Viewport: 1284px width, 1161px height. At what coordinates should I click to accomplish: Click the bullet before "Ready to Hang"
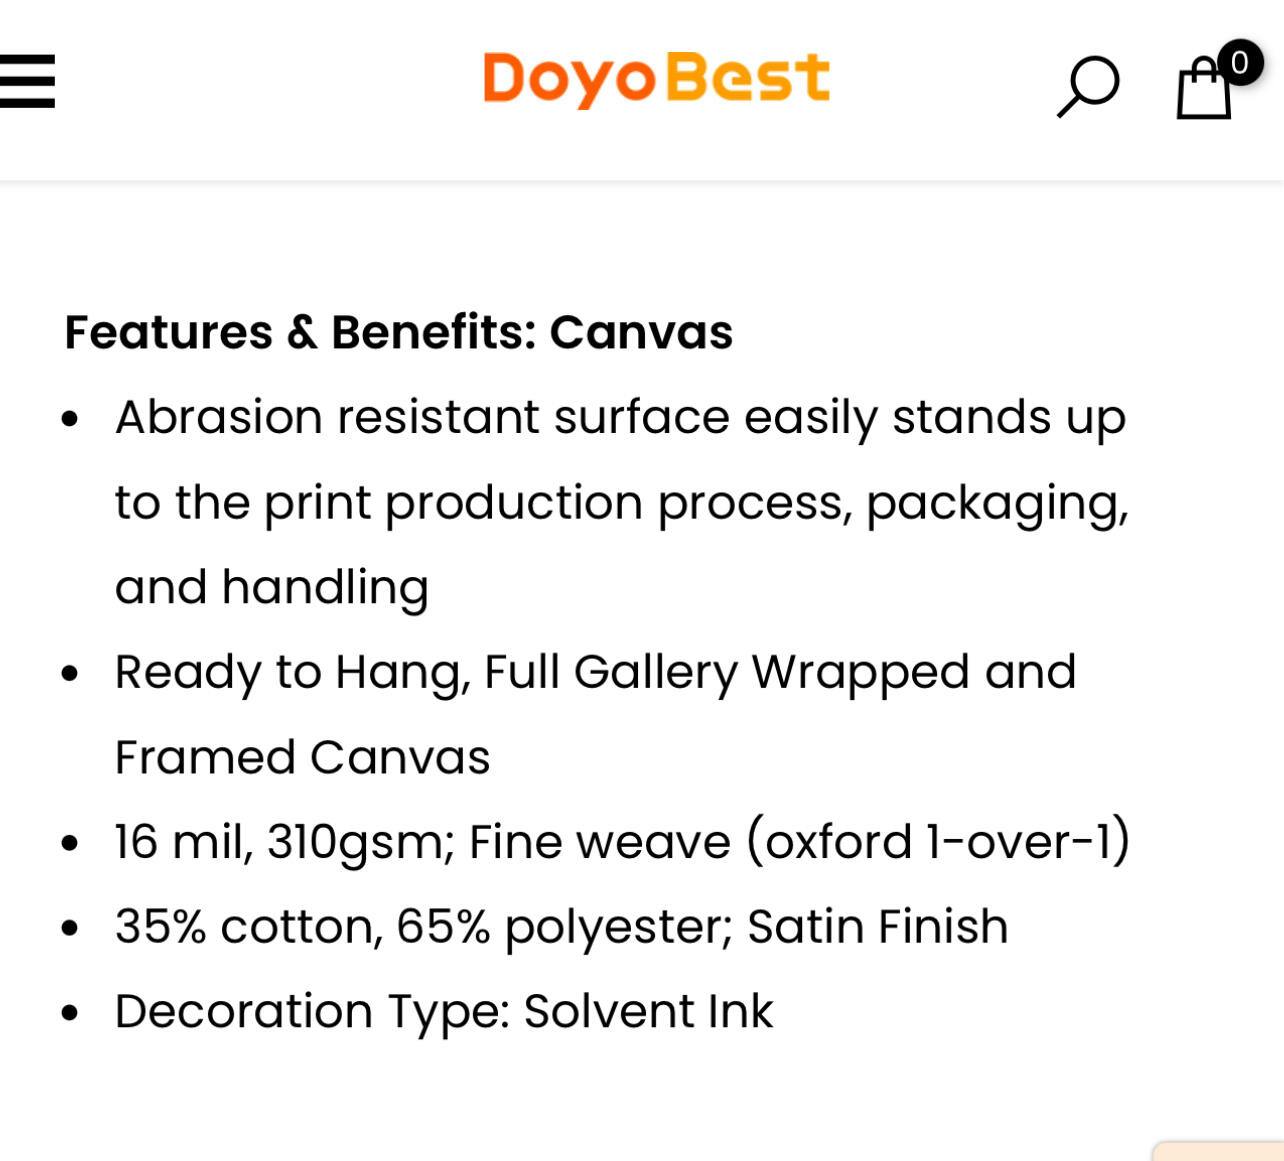(x=69, y=674)
